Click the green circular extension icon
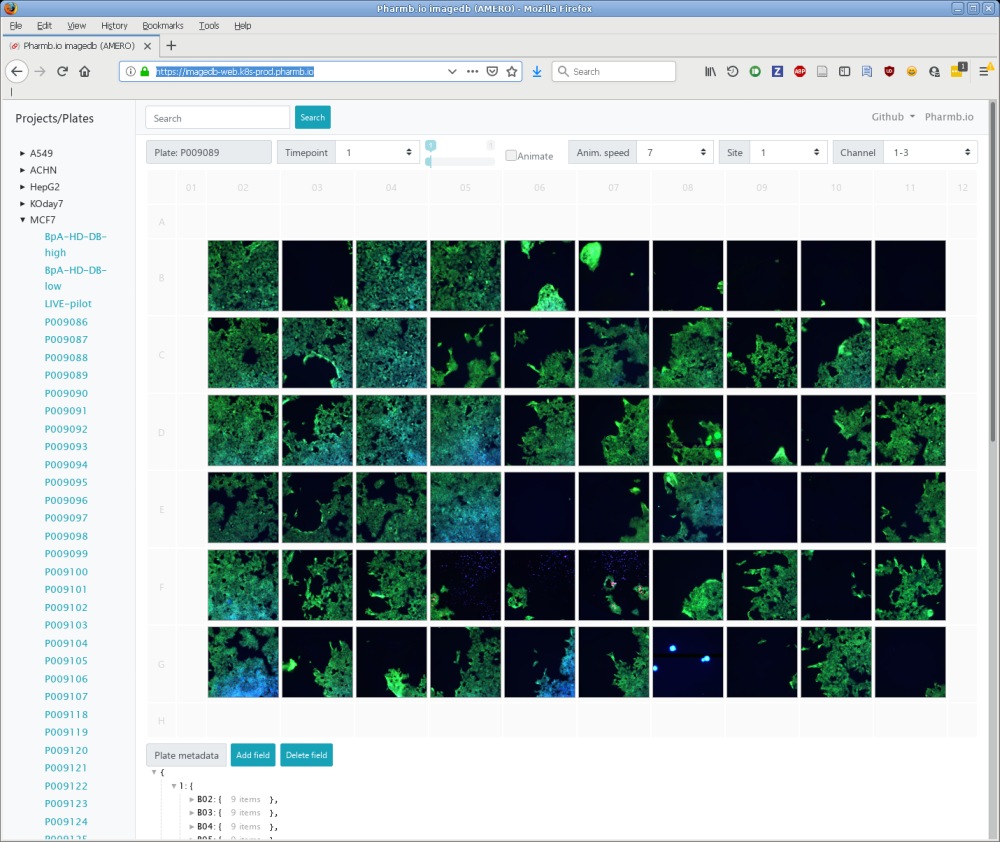The image size is (1000, 842). pyautogui.click(x=755, y=71)
